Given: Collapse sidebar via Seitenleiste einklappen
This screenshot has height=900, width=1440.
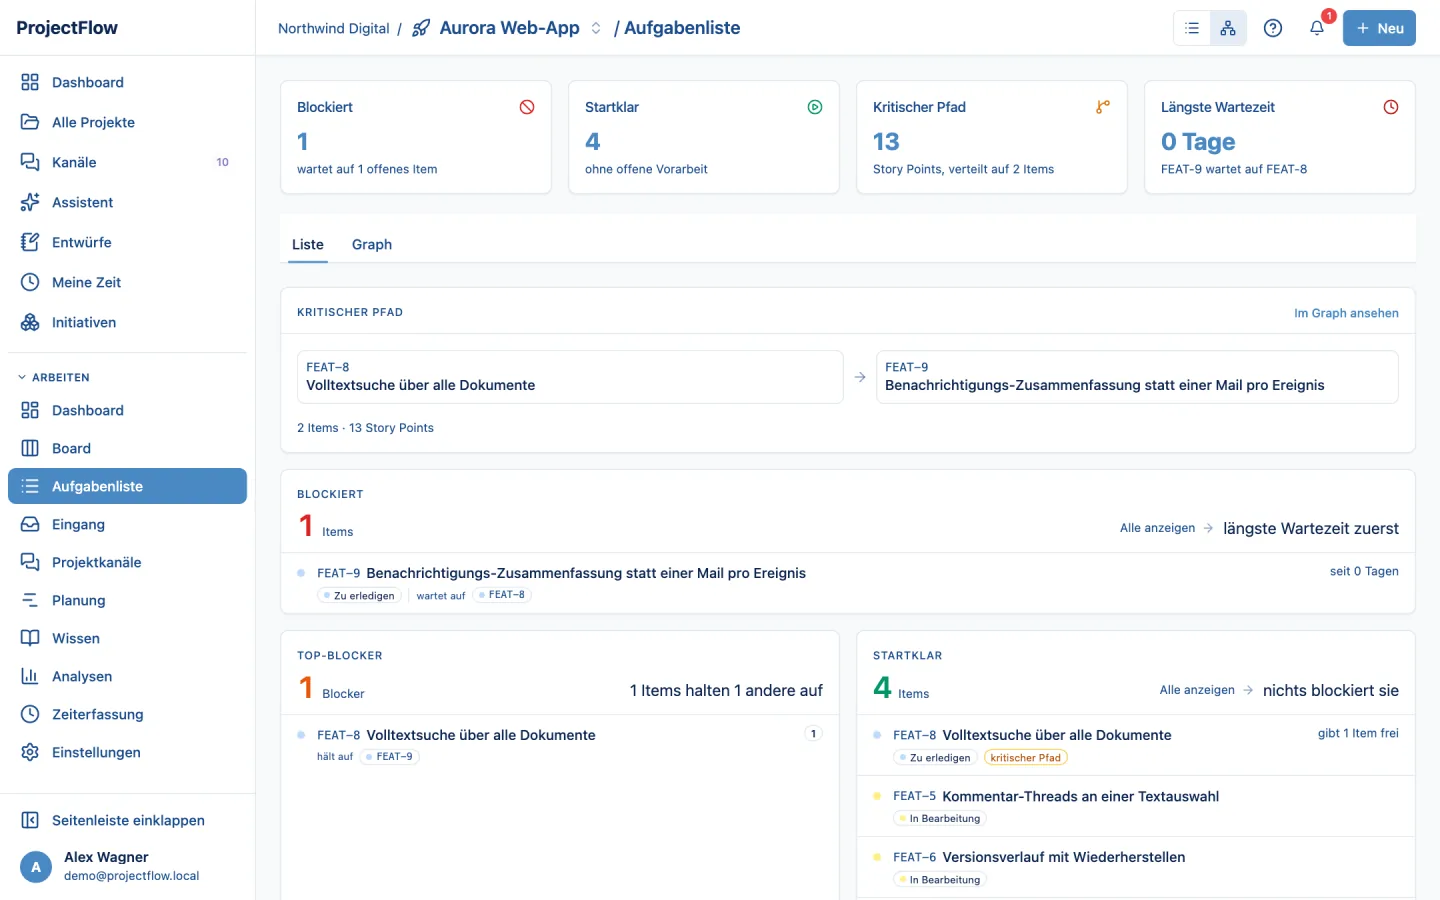Looking at the screenshot, I should [x=127, y=820].
